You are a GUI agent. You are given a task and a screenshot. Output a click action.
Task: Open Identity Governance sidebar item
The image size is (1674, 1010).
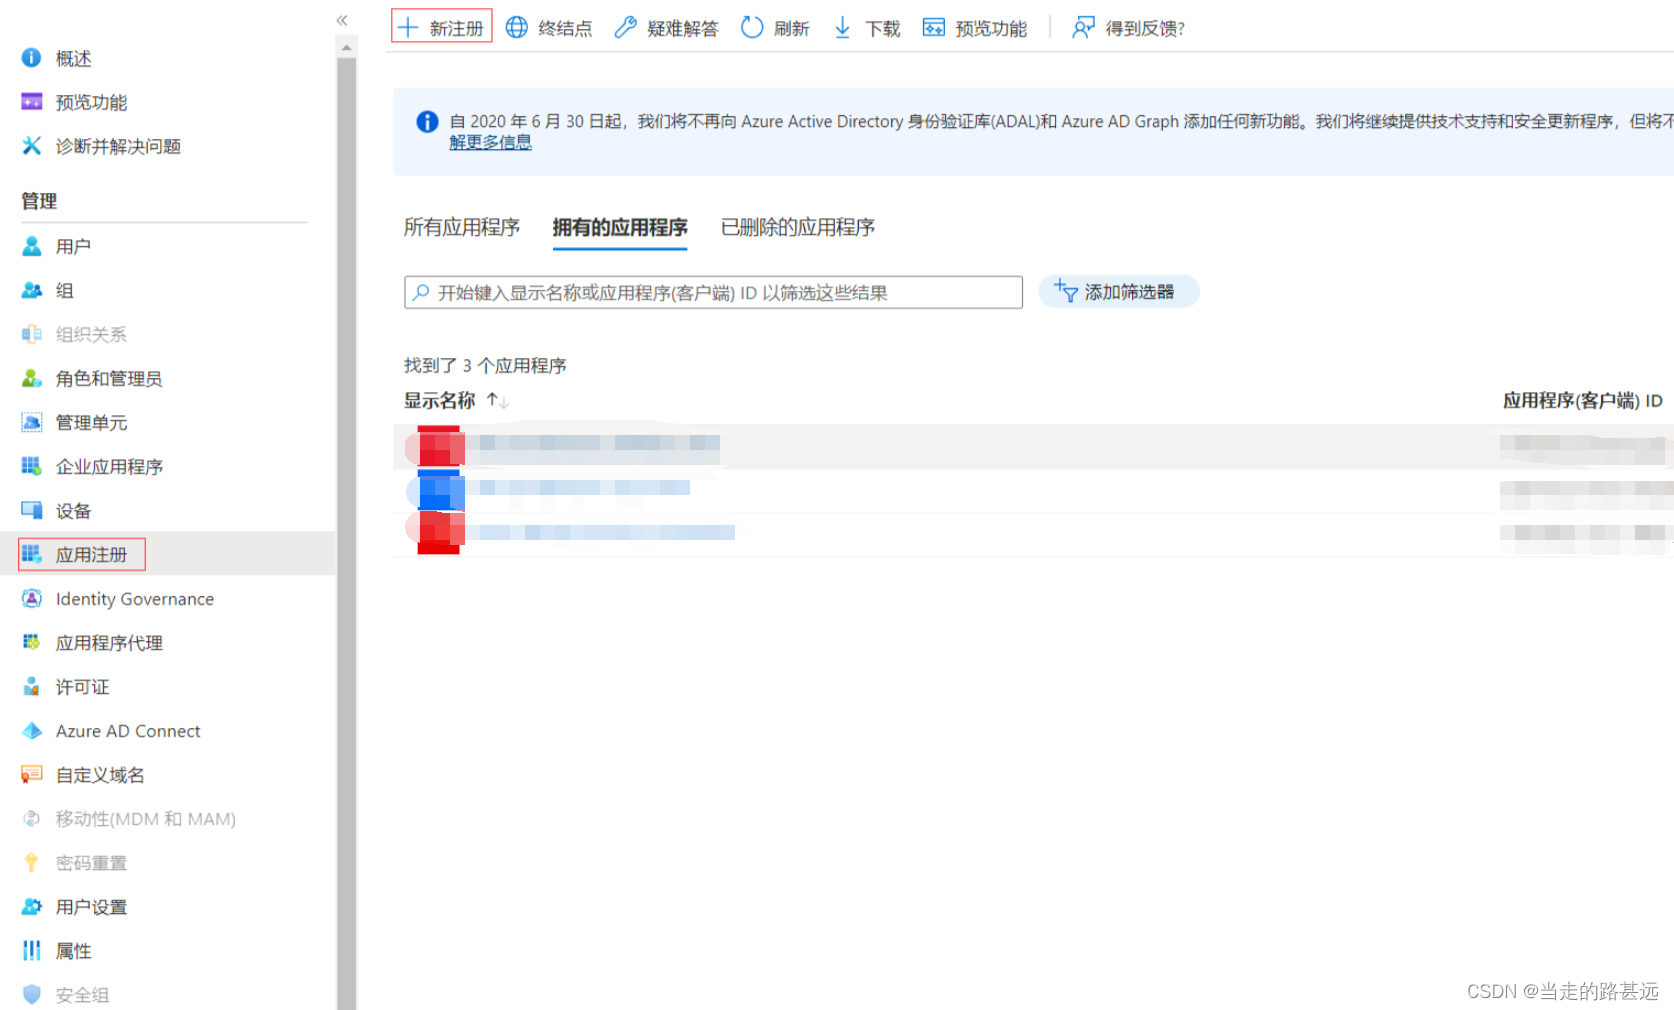[118, 599]
